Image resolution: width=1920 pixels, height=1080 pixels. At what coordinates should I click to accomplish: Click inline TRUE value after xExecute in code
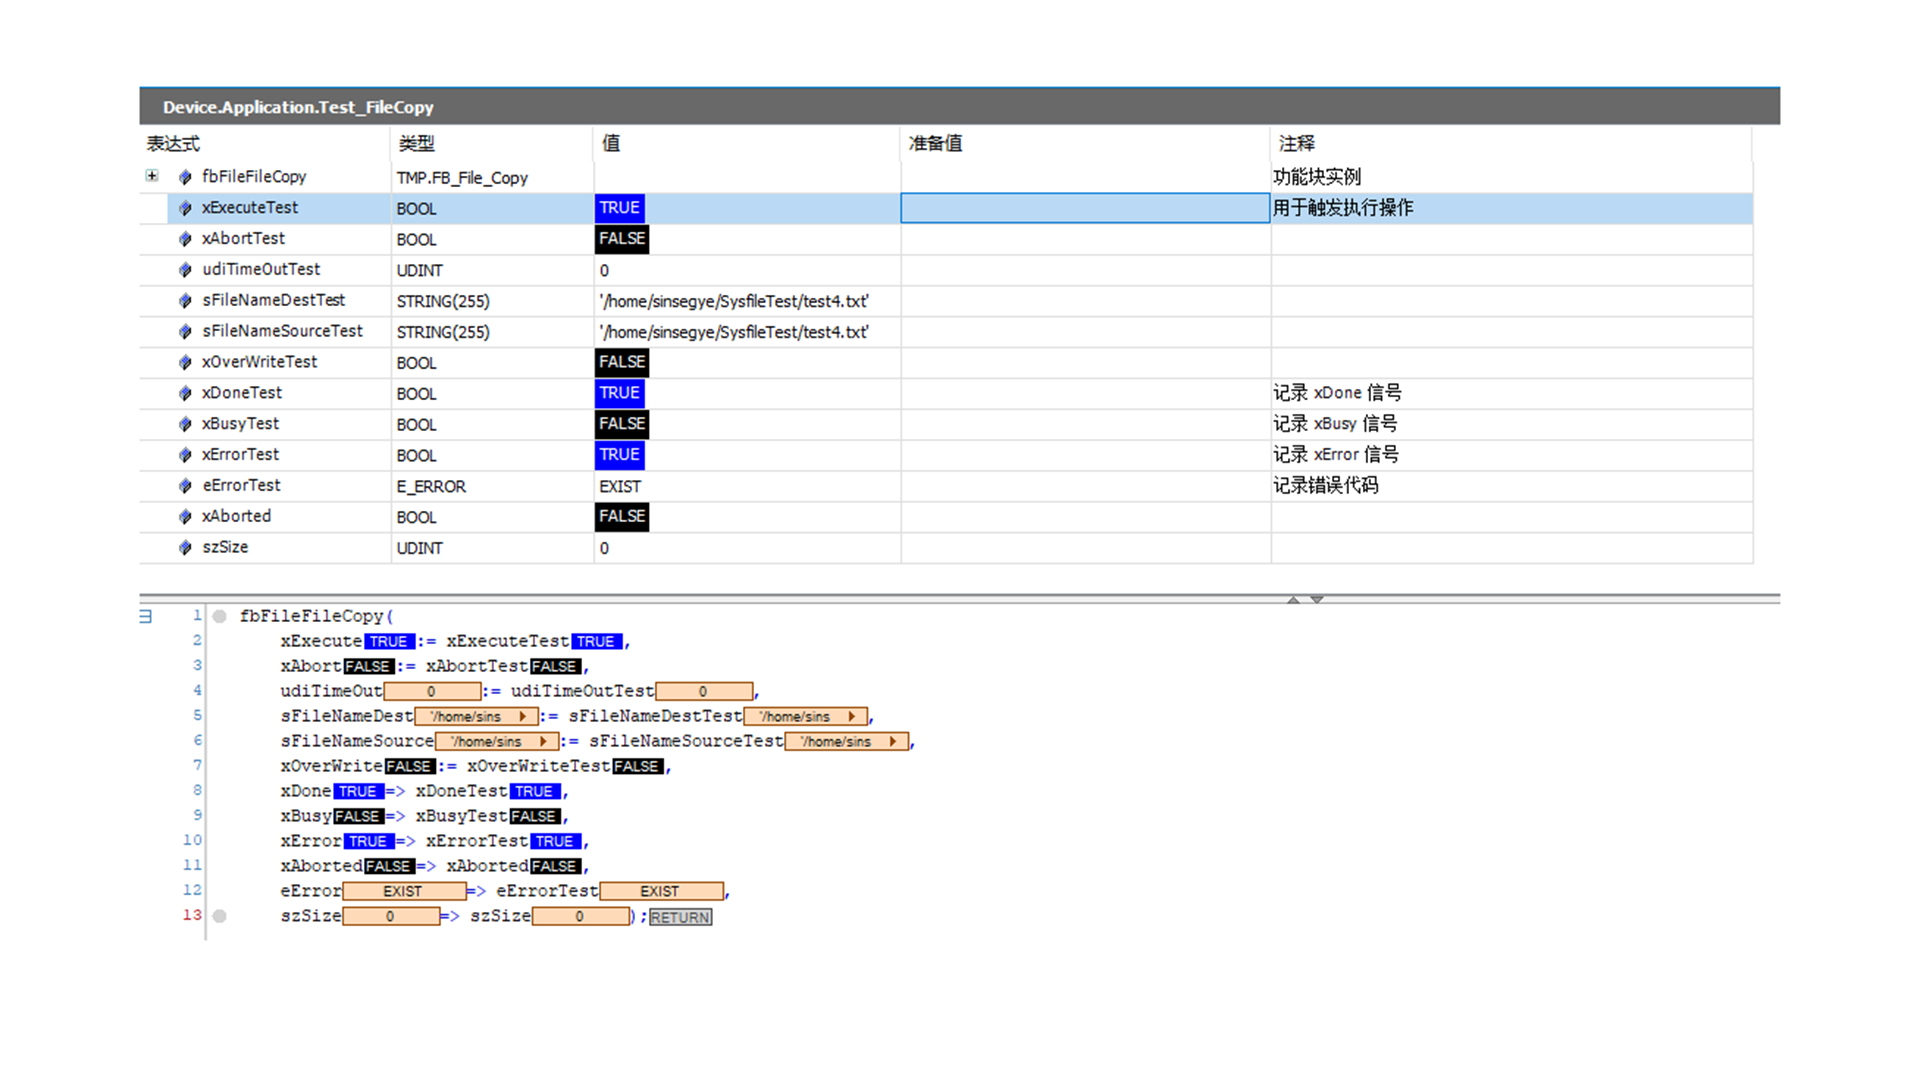click(x=389, y=642)
